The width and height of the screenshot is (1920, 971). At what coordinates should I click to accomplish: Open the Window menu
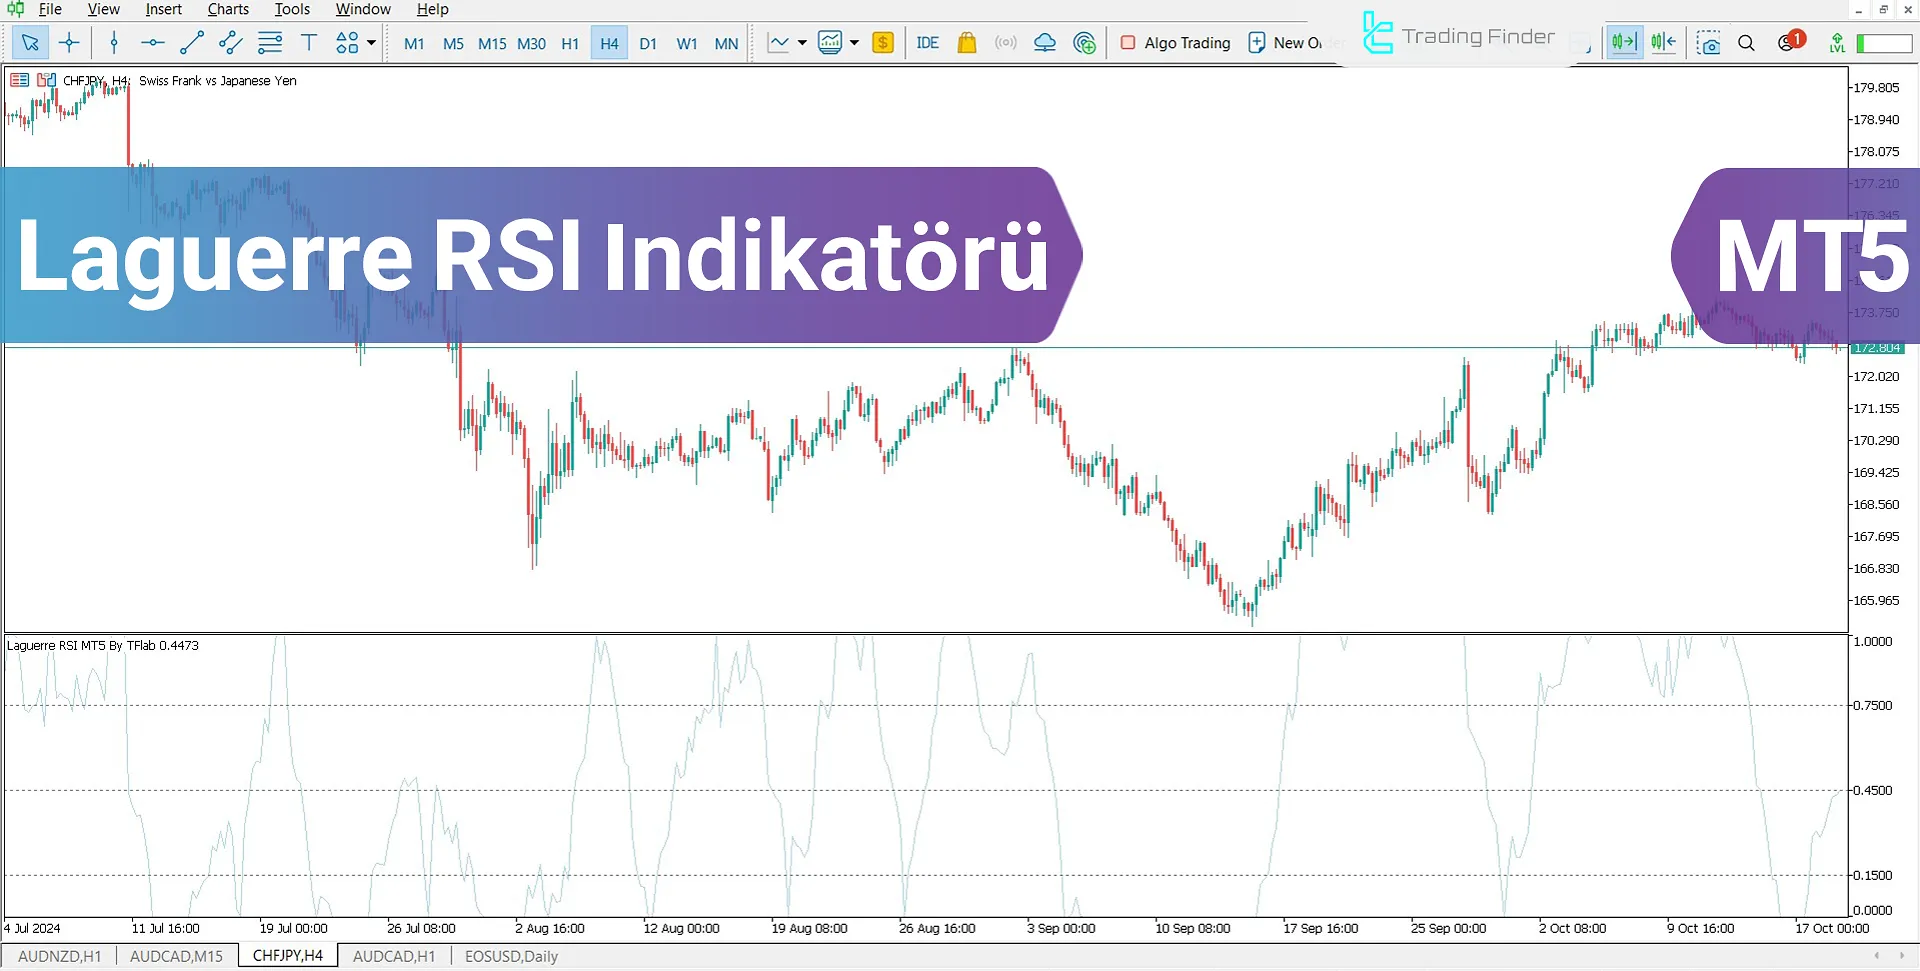(x=363, y=9)
